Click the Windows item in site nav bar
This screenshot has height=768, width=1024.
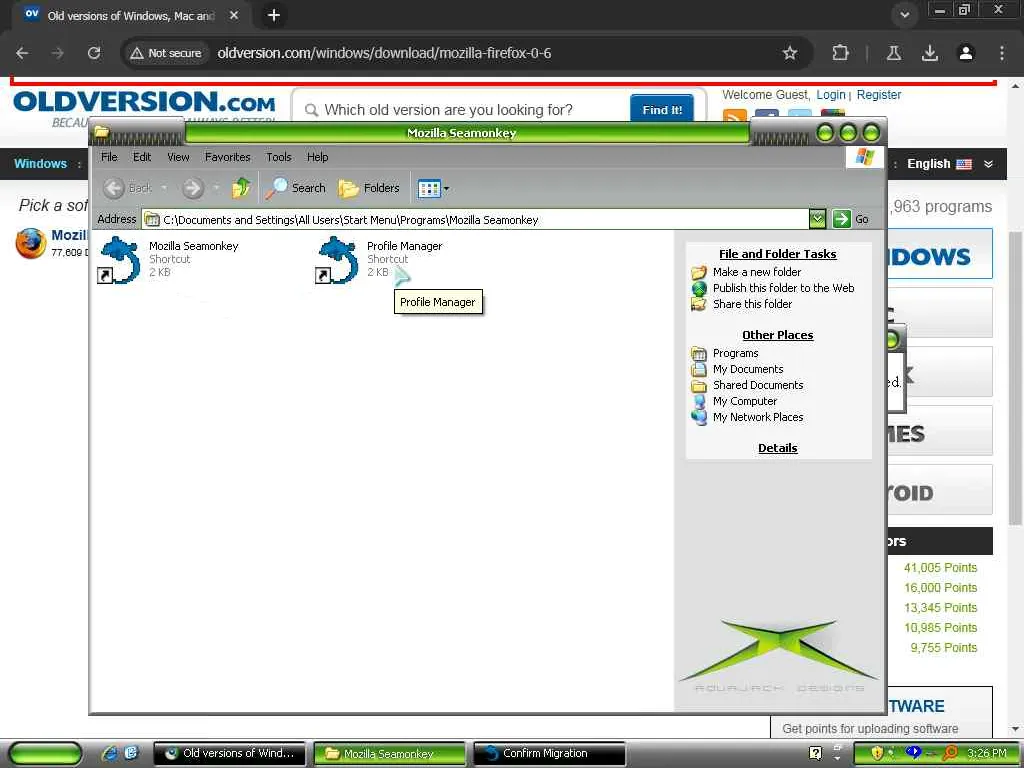tap(40, 164)
